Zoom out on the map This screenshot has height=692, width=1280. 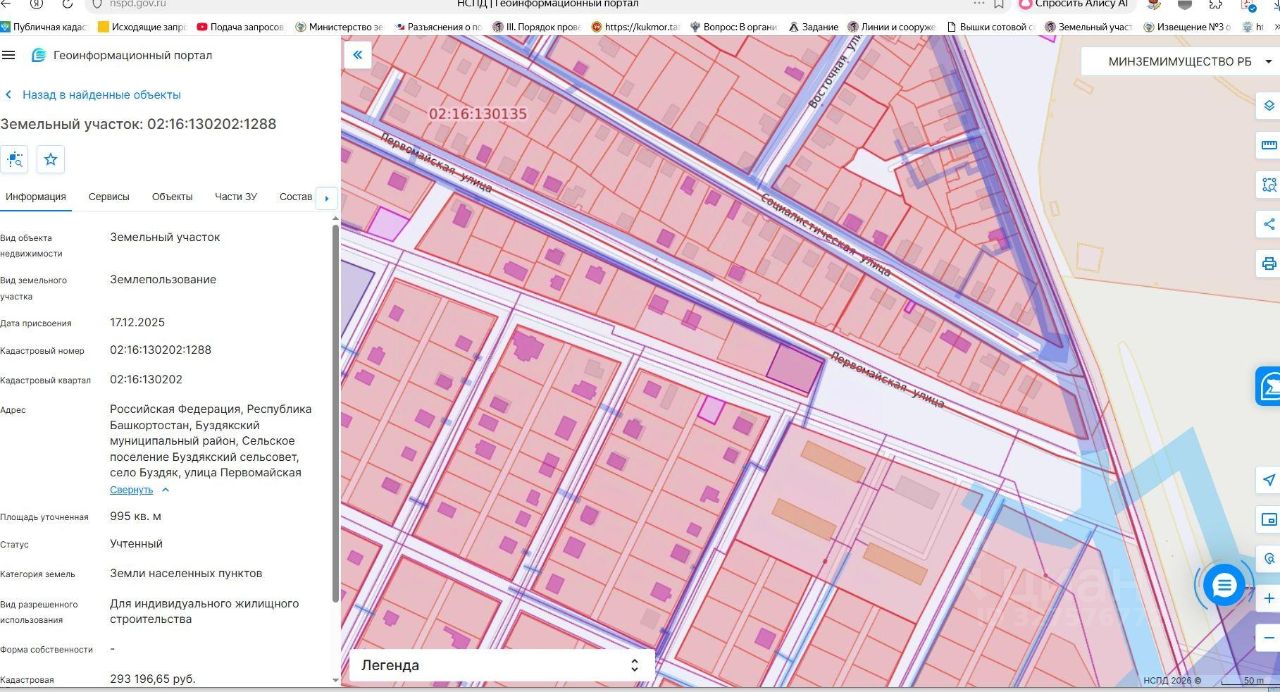[x=1269, y=637]
